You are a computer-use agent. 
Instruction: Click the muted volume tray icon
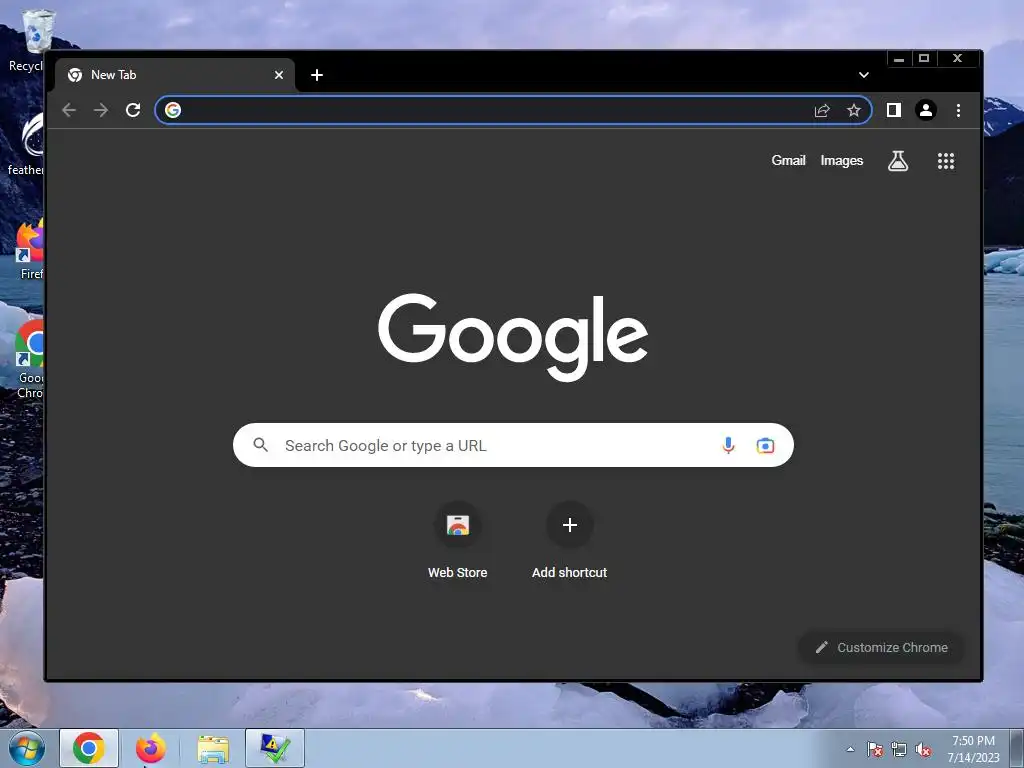(923, 750)
